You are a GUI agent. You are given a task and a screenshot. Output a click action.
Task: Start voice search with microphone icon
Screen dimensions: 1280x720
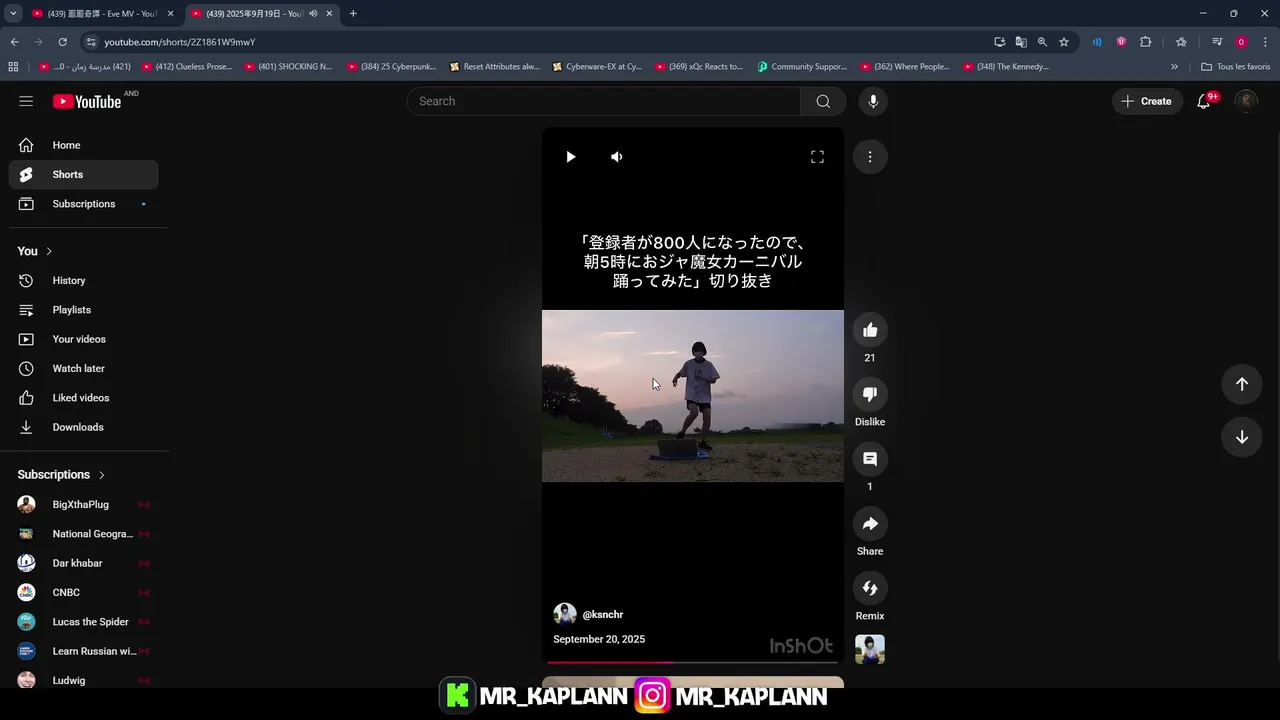873,101
